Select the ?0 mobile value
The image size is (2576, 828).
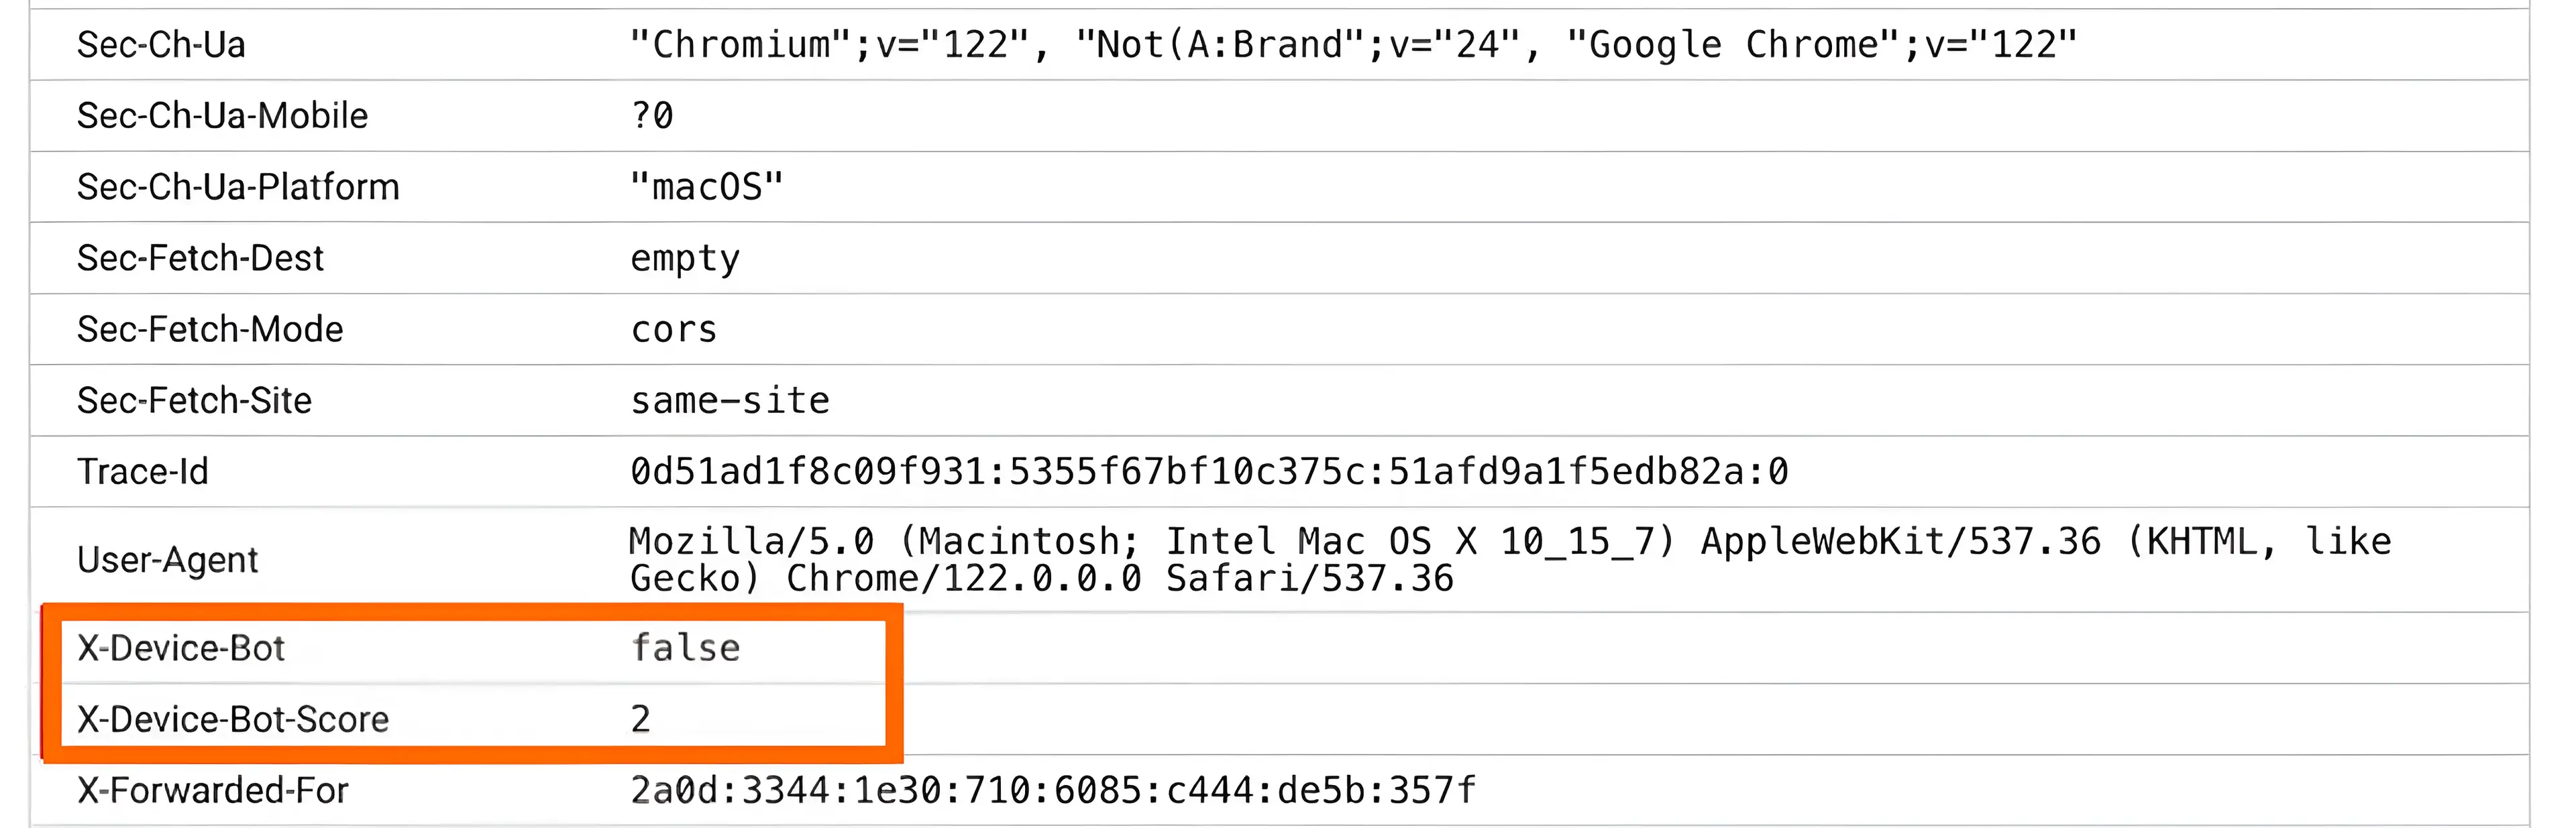click(652, 116)
